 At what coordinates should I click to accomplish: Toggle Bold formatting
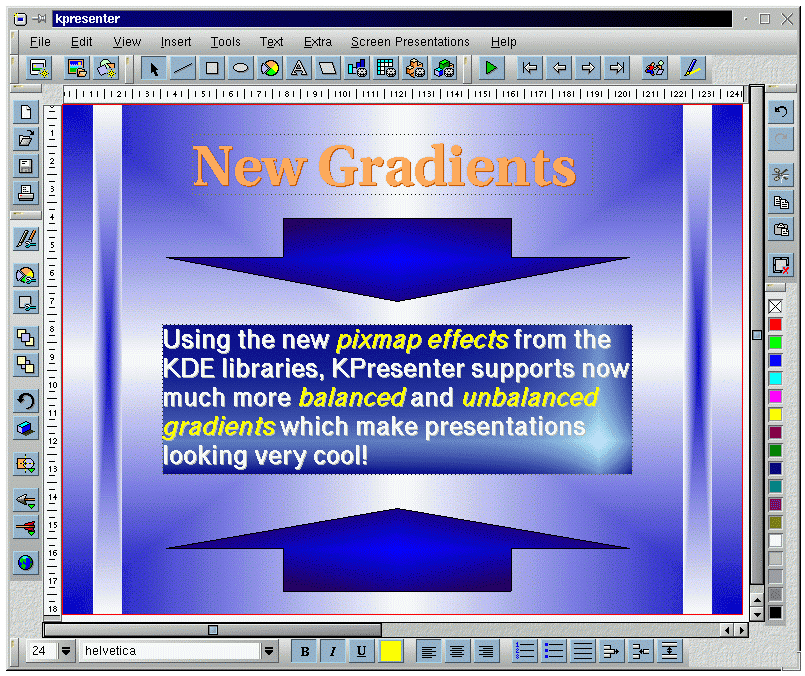(x=305, y=651)
